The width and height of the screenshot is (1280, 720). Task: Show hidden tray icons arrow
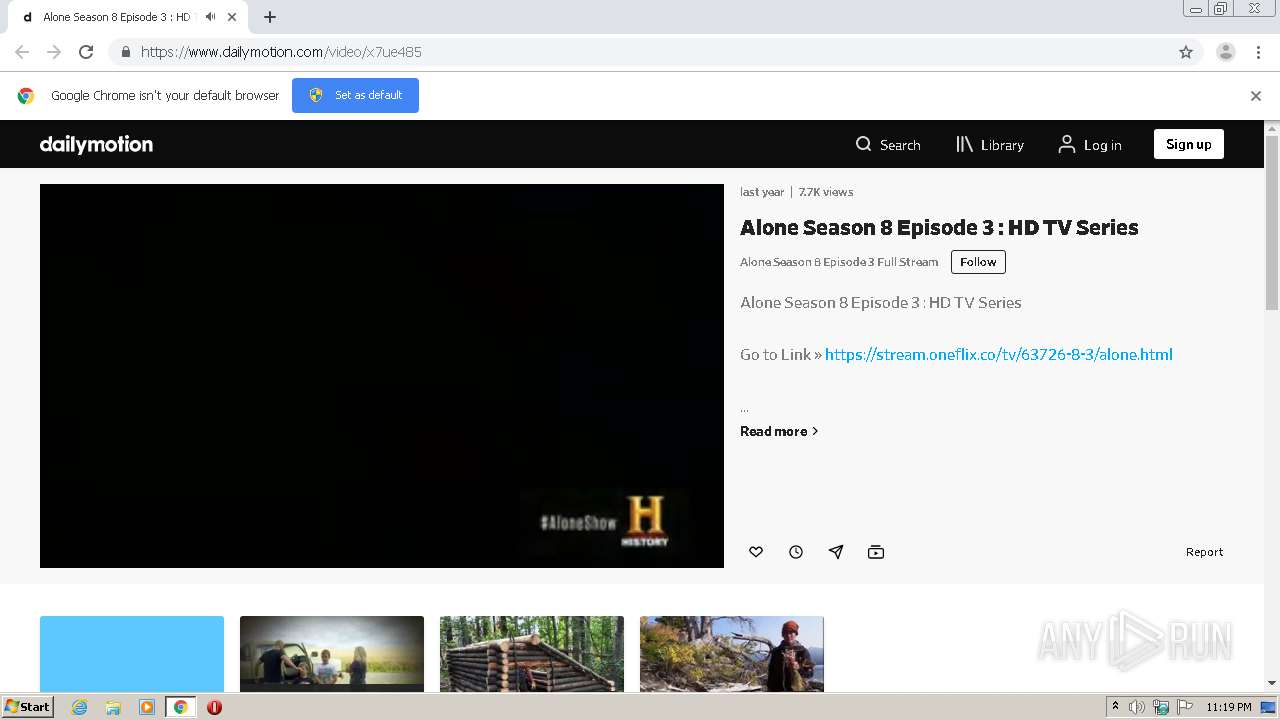1115,706
